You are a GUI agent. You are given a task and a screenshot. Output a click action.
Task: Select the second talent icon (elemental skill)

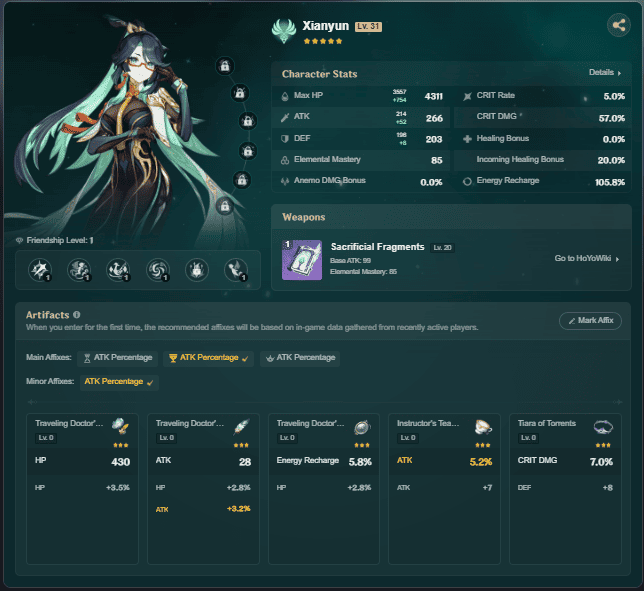pyautogui.click(x=79, y=270)
